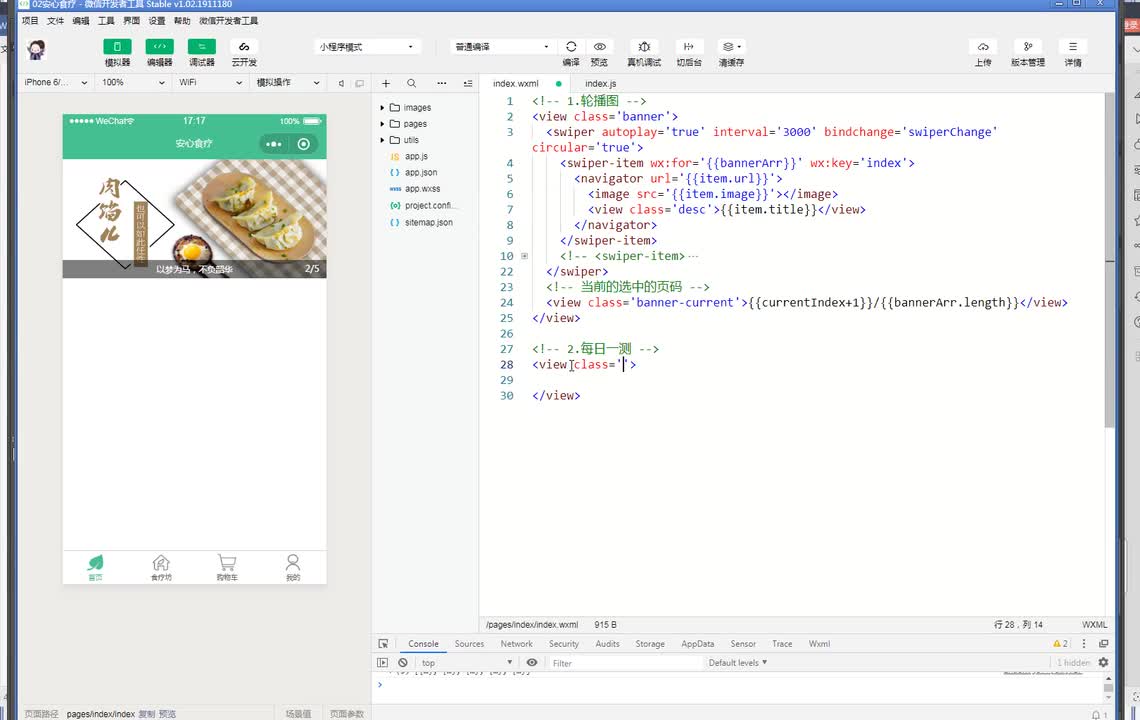The image size is (1140, 720).
Task: Open the 工具 menu in menu bar
Action: point(106,20)
